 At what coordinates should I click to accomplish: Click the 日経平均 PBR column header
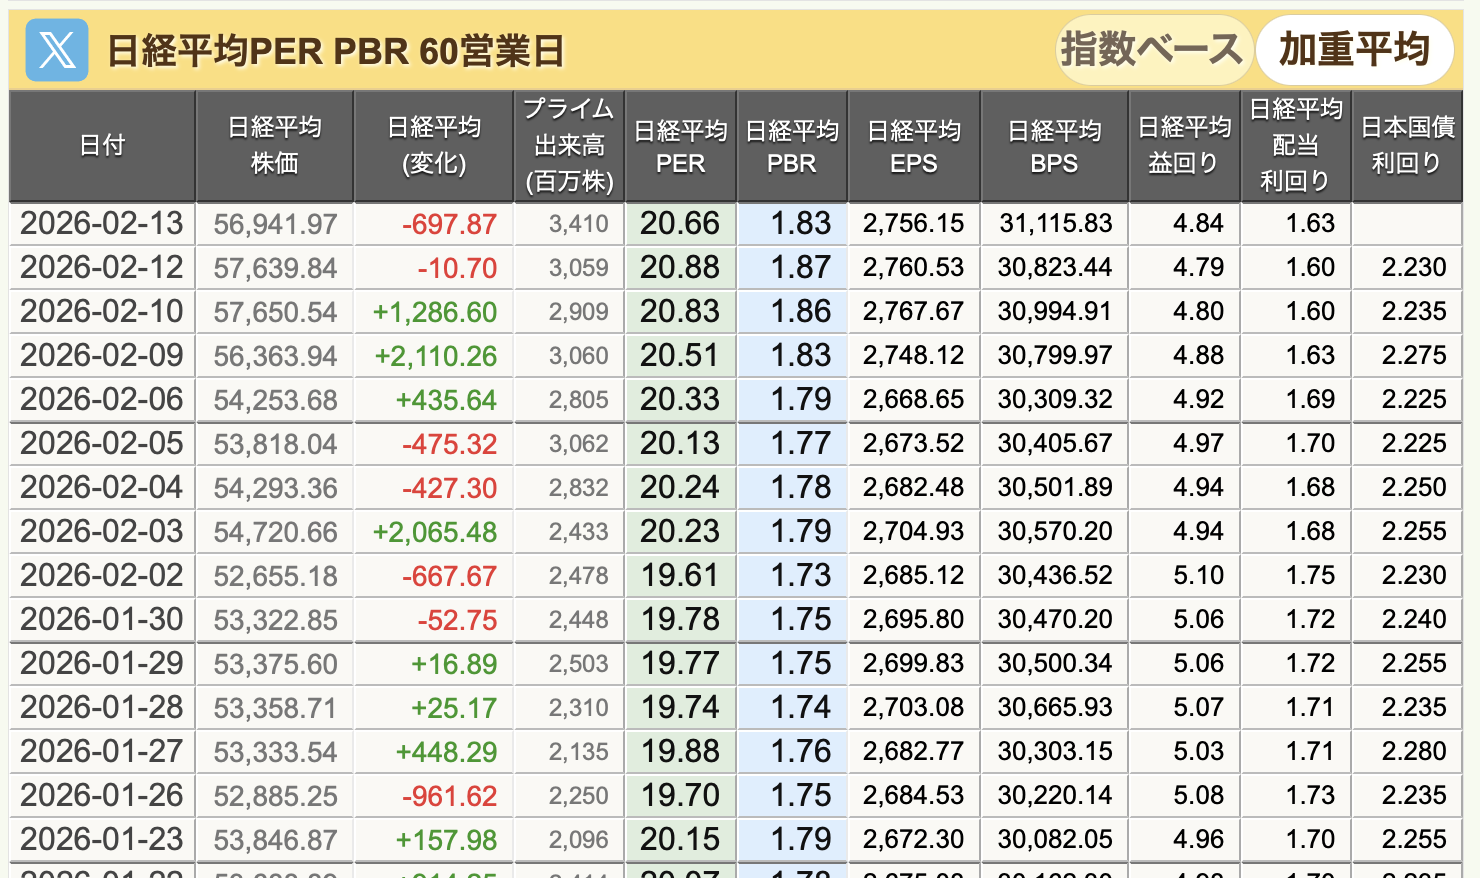[792, 146]
